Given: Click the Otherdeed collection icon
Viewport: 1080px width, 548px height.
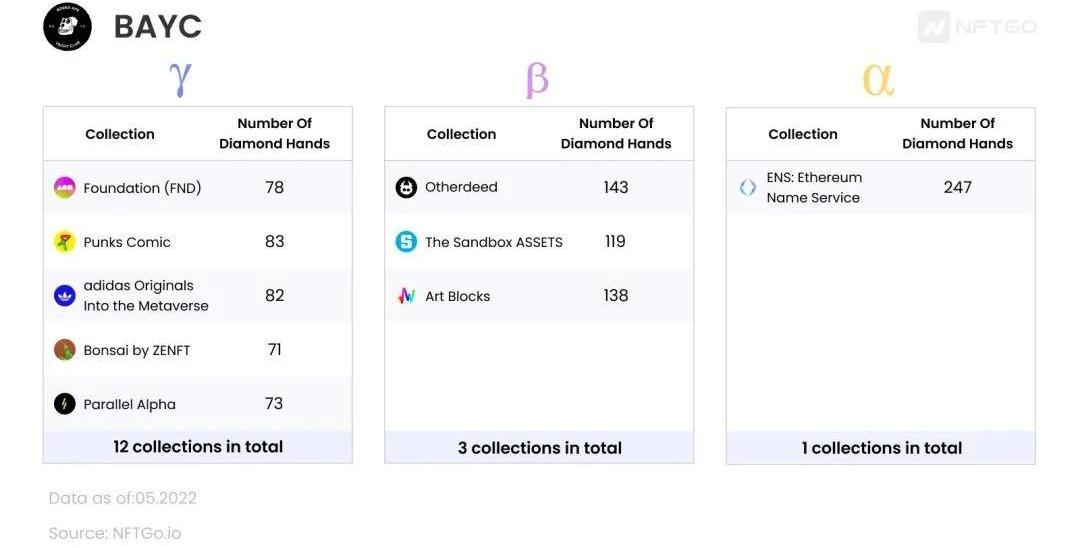Looking at the screenshot, I should (x=406, y=187).
